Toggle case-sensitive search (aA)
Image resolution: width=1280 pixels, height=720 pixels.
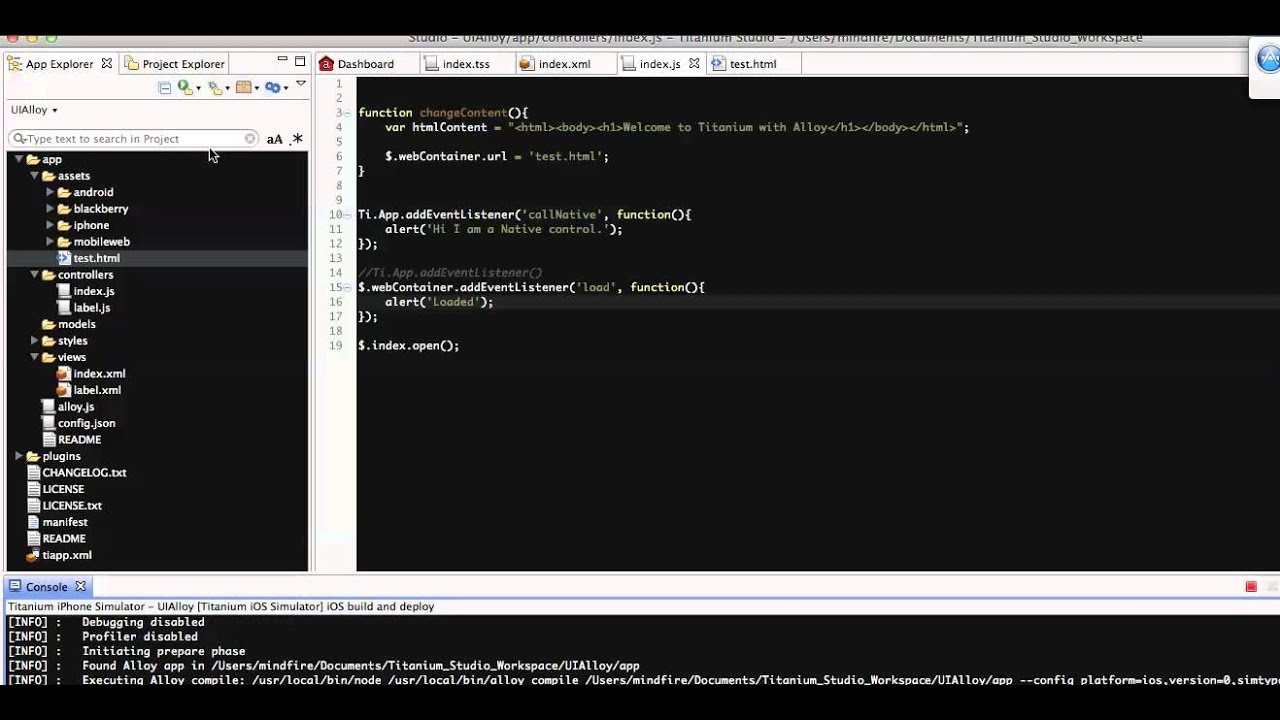[x=274, y=139]
